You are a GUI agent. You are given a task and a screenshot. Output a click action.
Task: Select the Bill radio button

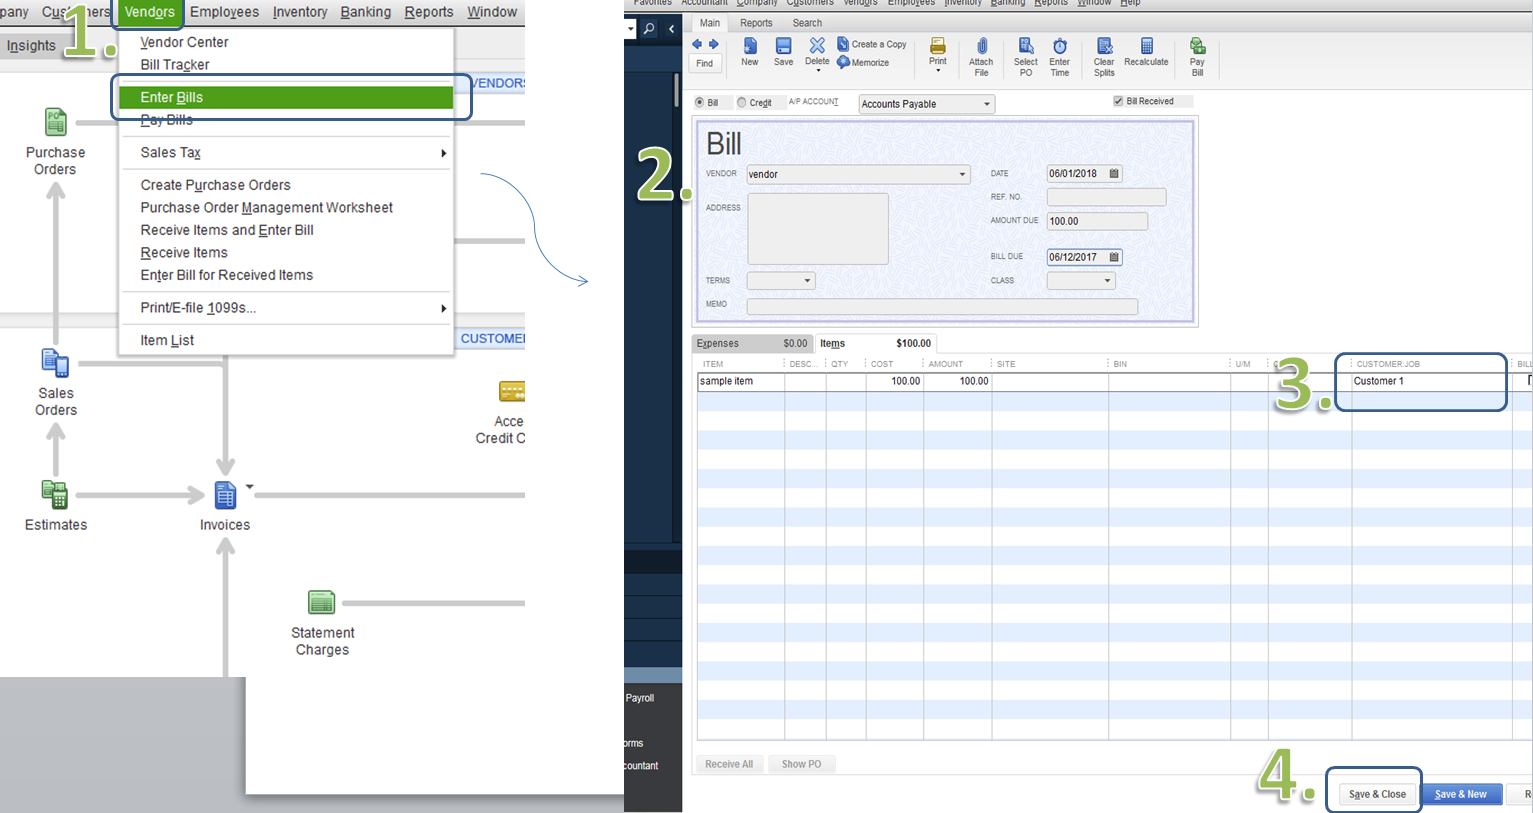point(700,102)
